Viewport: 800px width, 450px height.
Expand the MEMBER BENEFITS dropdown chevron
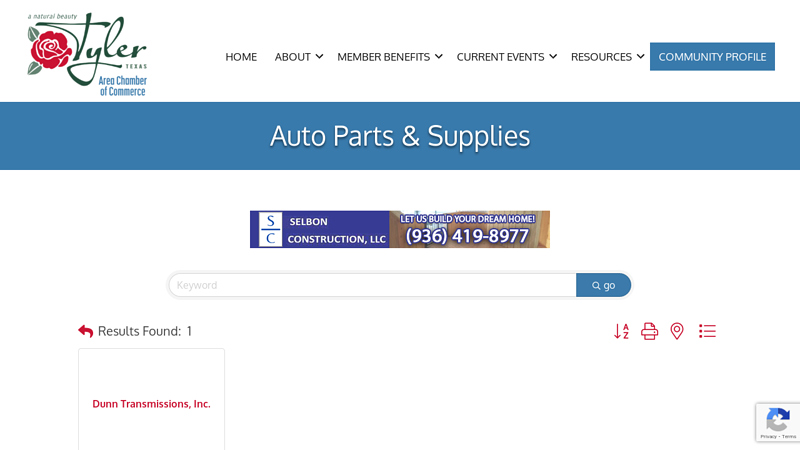(439, 57)
